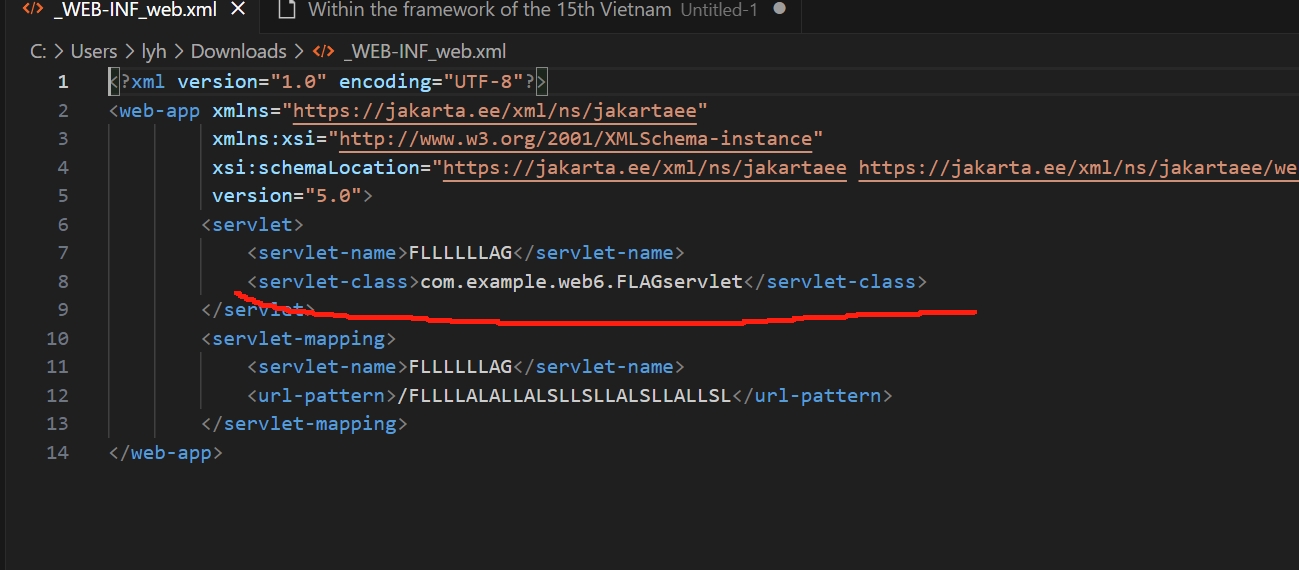Viewport: 1299px width, 570px height.
Task: Close the _WEB-INF_web.xml editor tab
Action: pos(237,11)
